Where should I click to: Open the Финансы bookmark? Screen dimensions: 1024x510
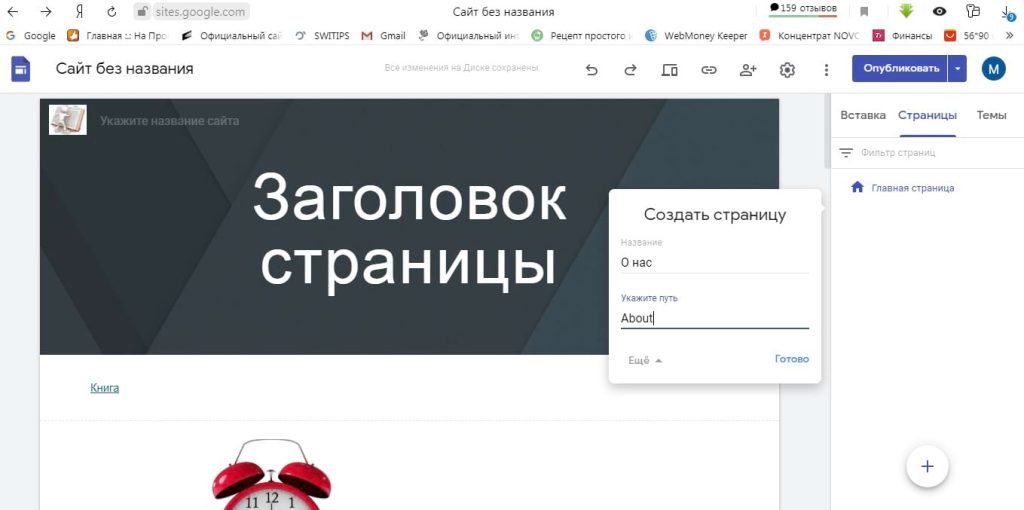(903, 36)
